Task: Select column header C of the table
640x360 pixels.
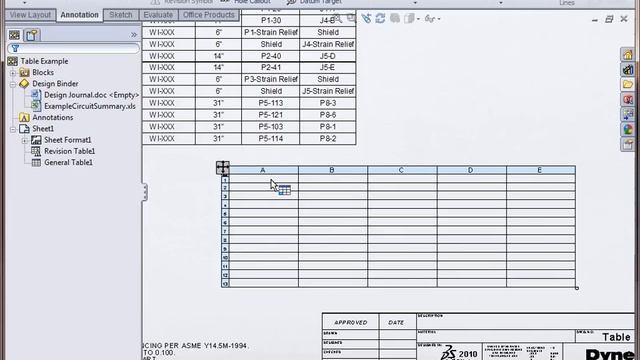Action: (402, 170)
